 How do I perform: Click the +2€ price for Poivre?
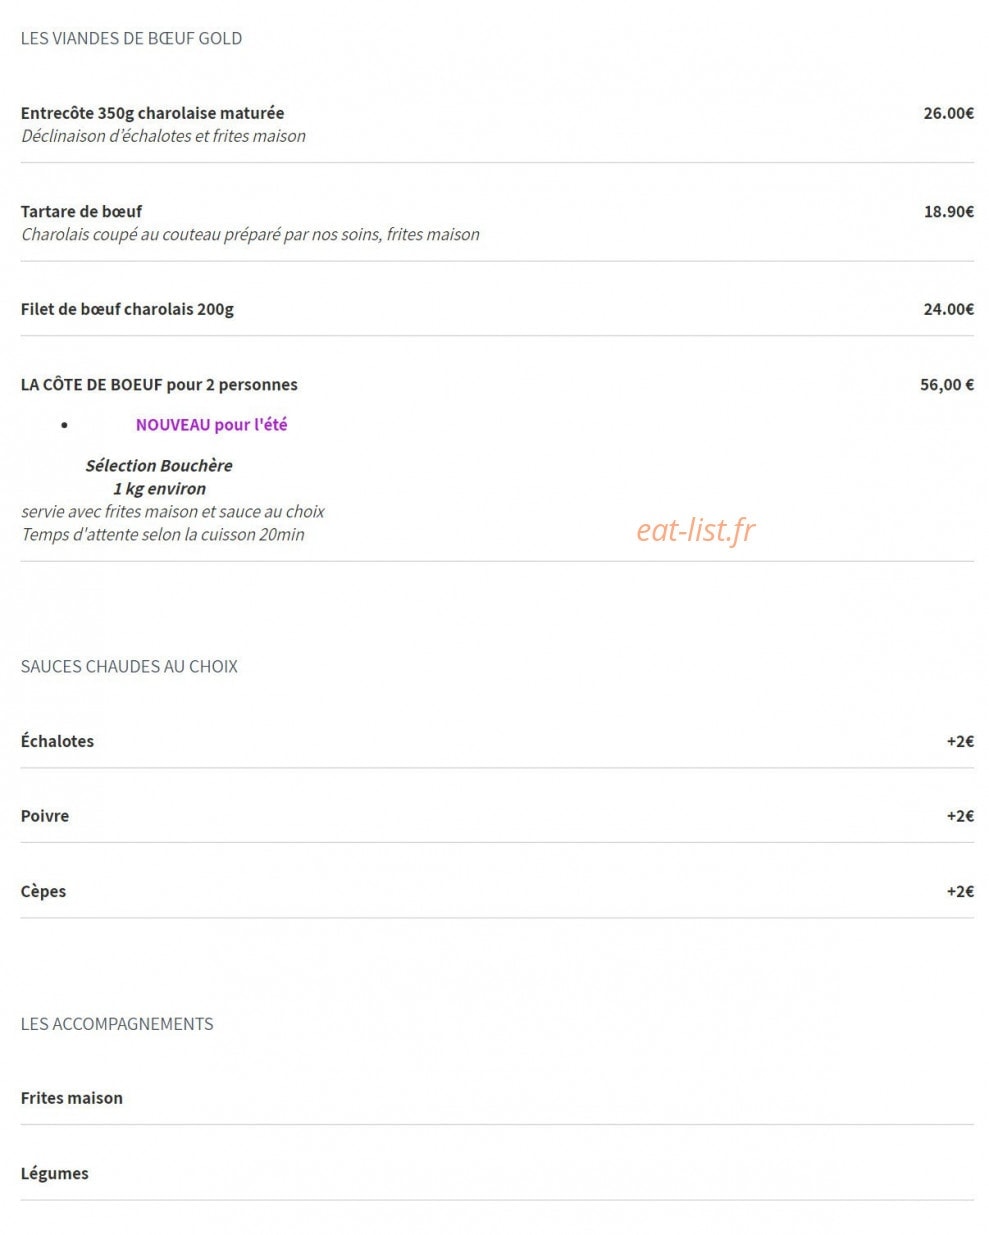pos(960,816)
